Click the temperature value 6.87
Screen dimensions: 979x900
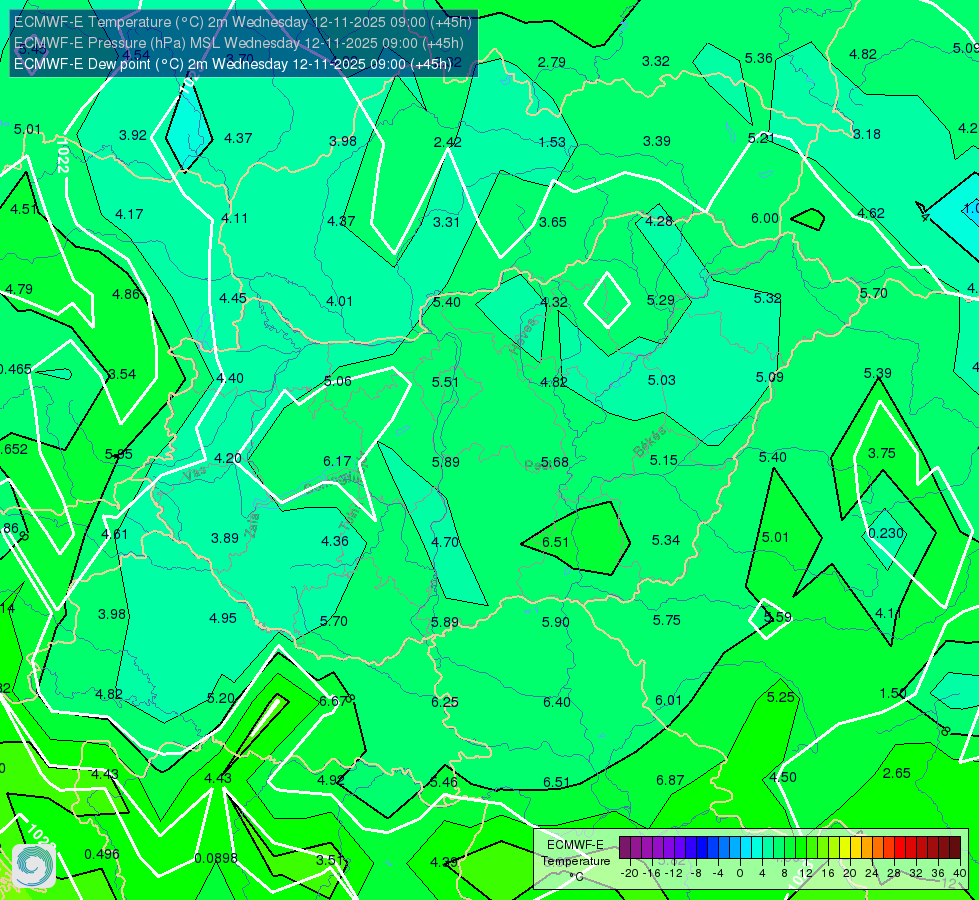[670, 781]
